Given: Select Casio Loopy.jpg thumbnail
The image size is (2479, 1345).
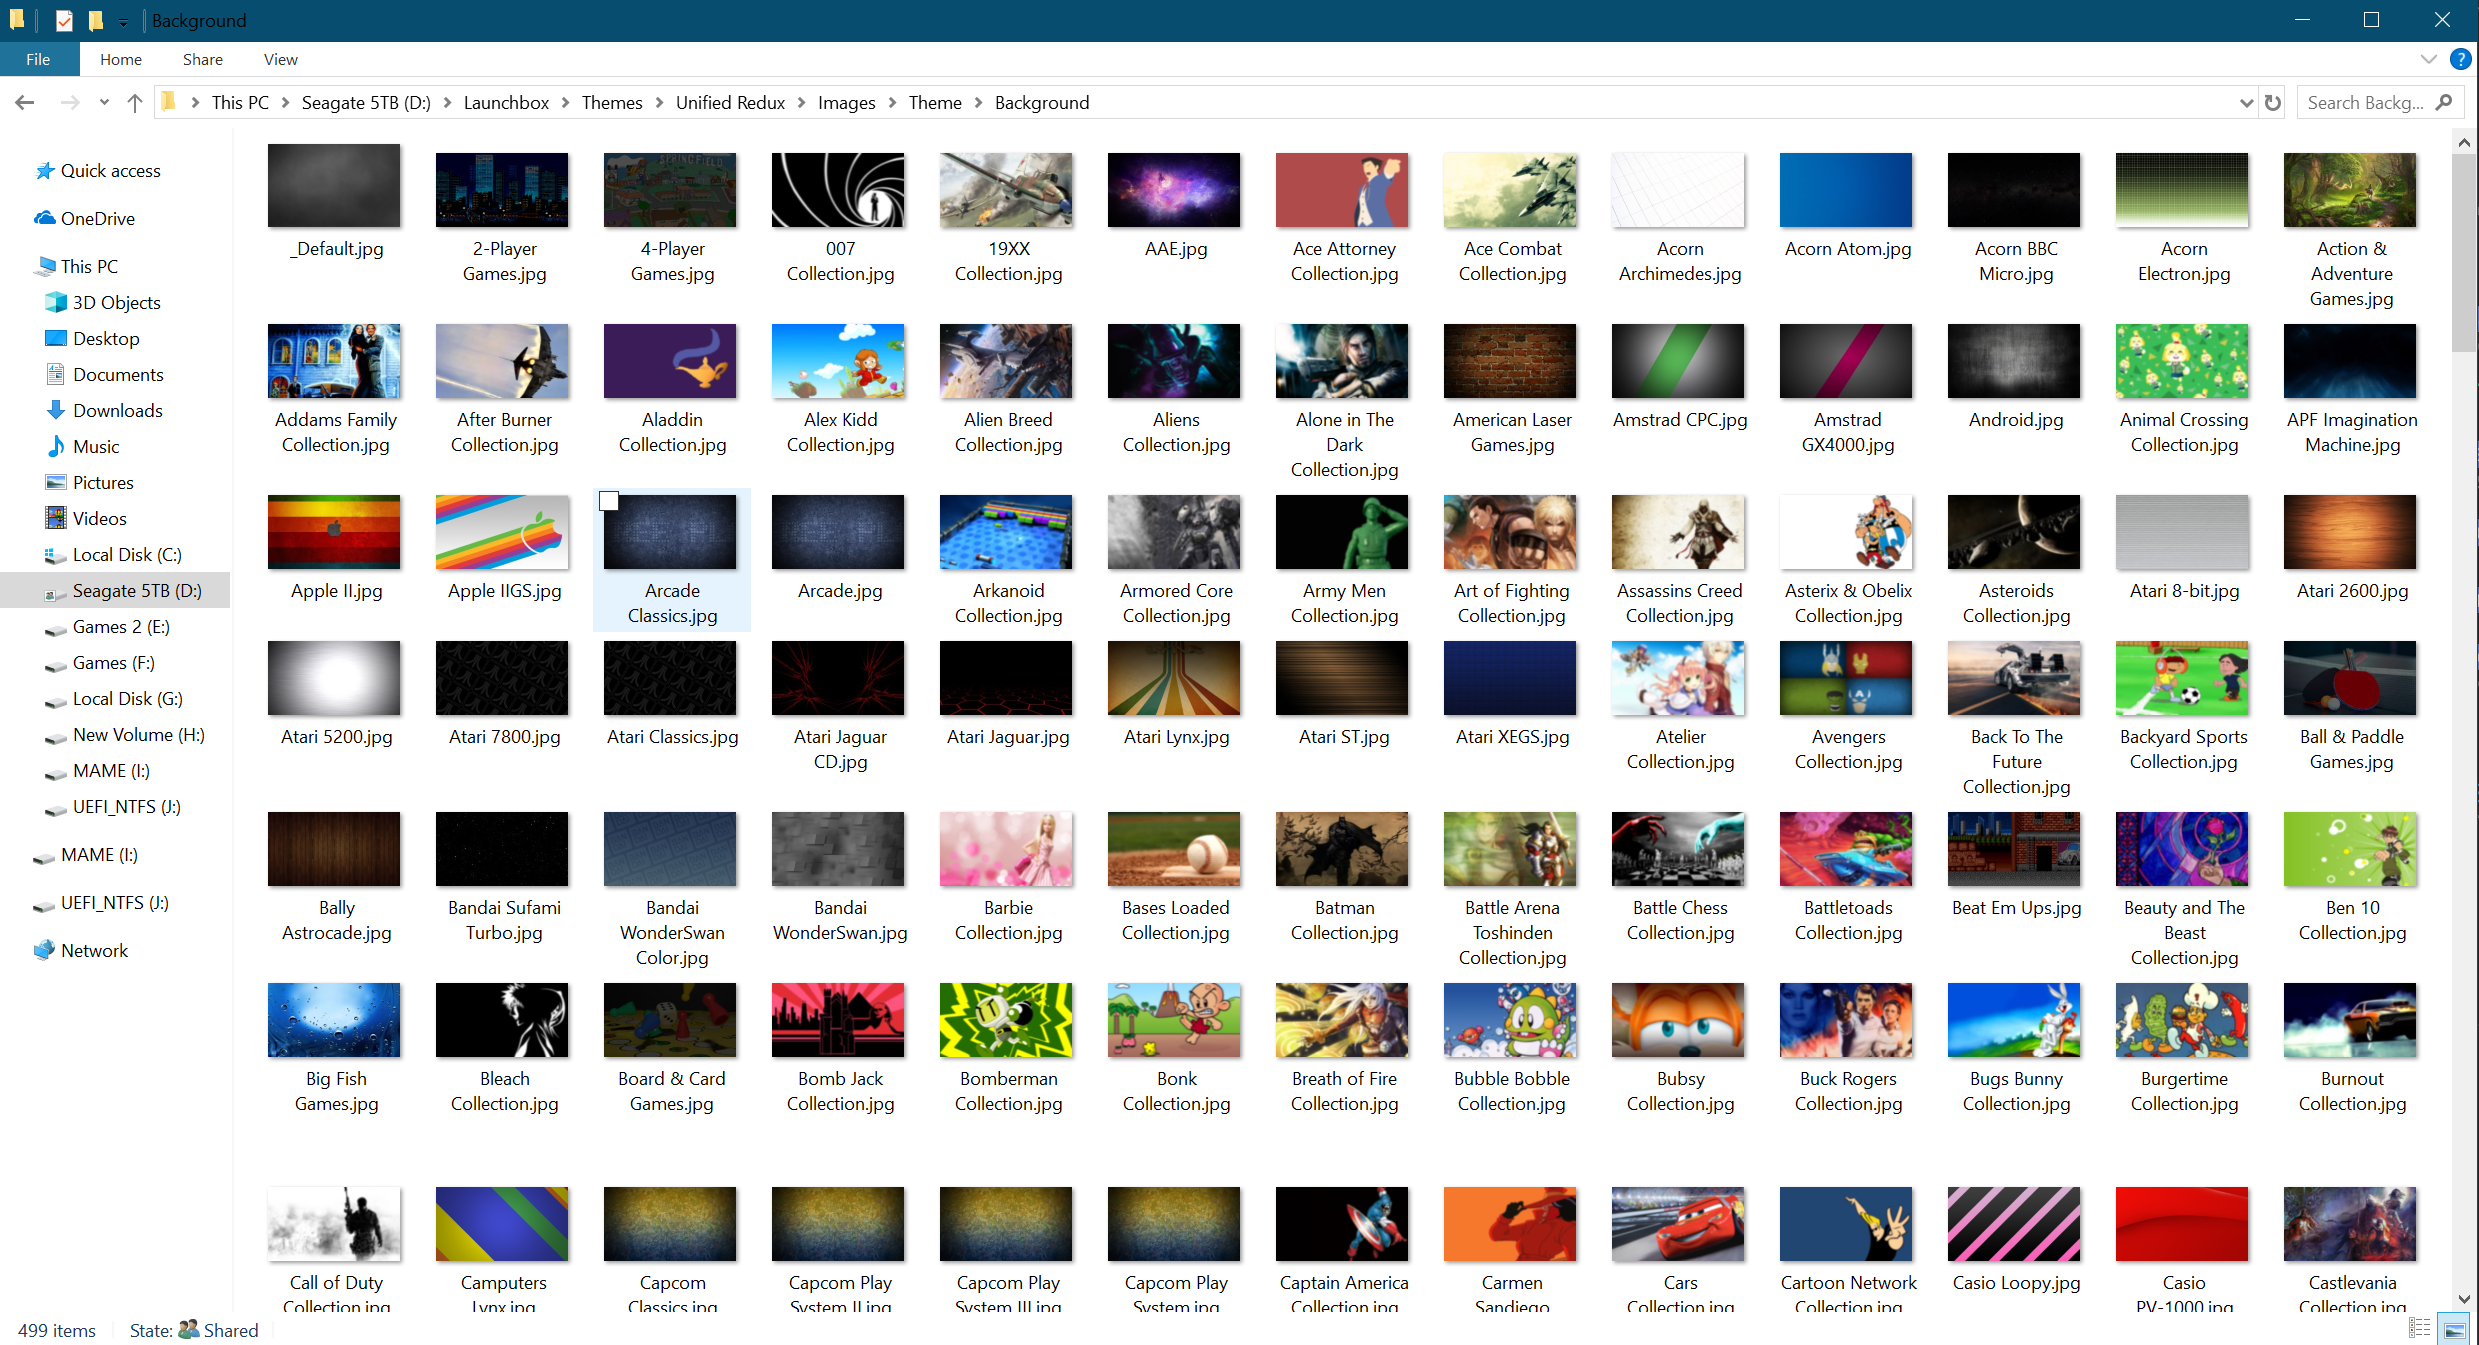Looking at the screenshot, I should pyautogui.click(x=2014, y=1225).
